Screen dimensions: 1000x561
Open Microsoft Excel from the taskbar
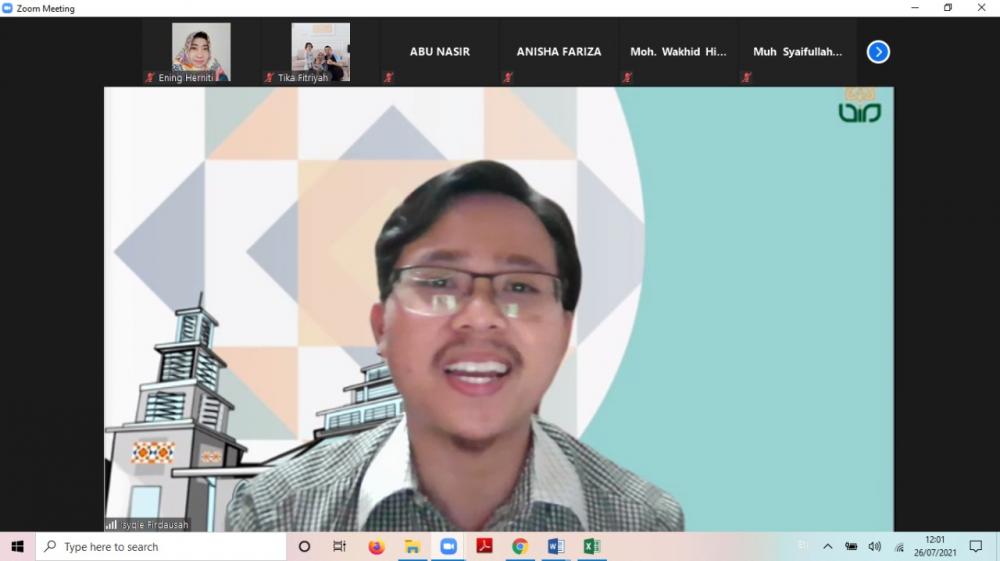592,547
